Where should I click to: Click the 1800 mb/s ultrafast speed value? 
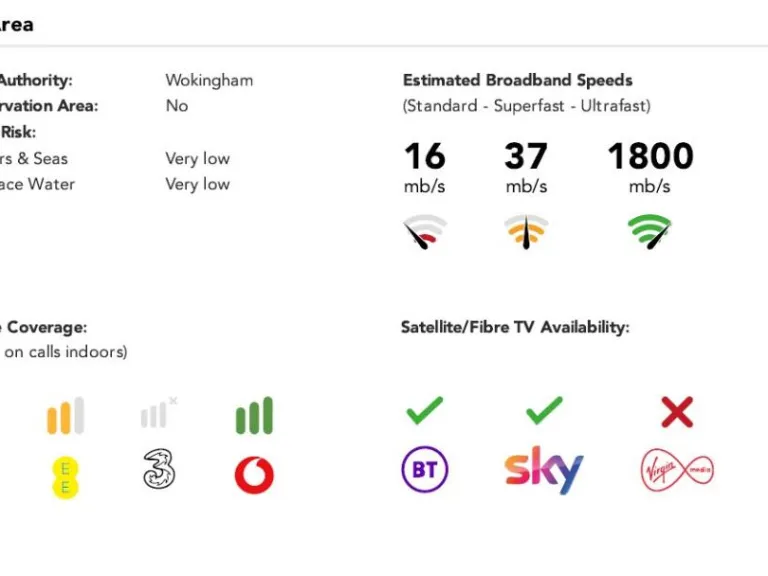click(x=650, y=157)
